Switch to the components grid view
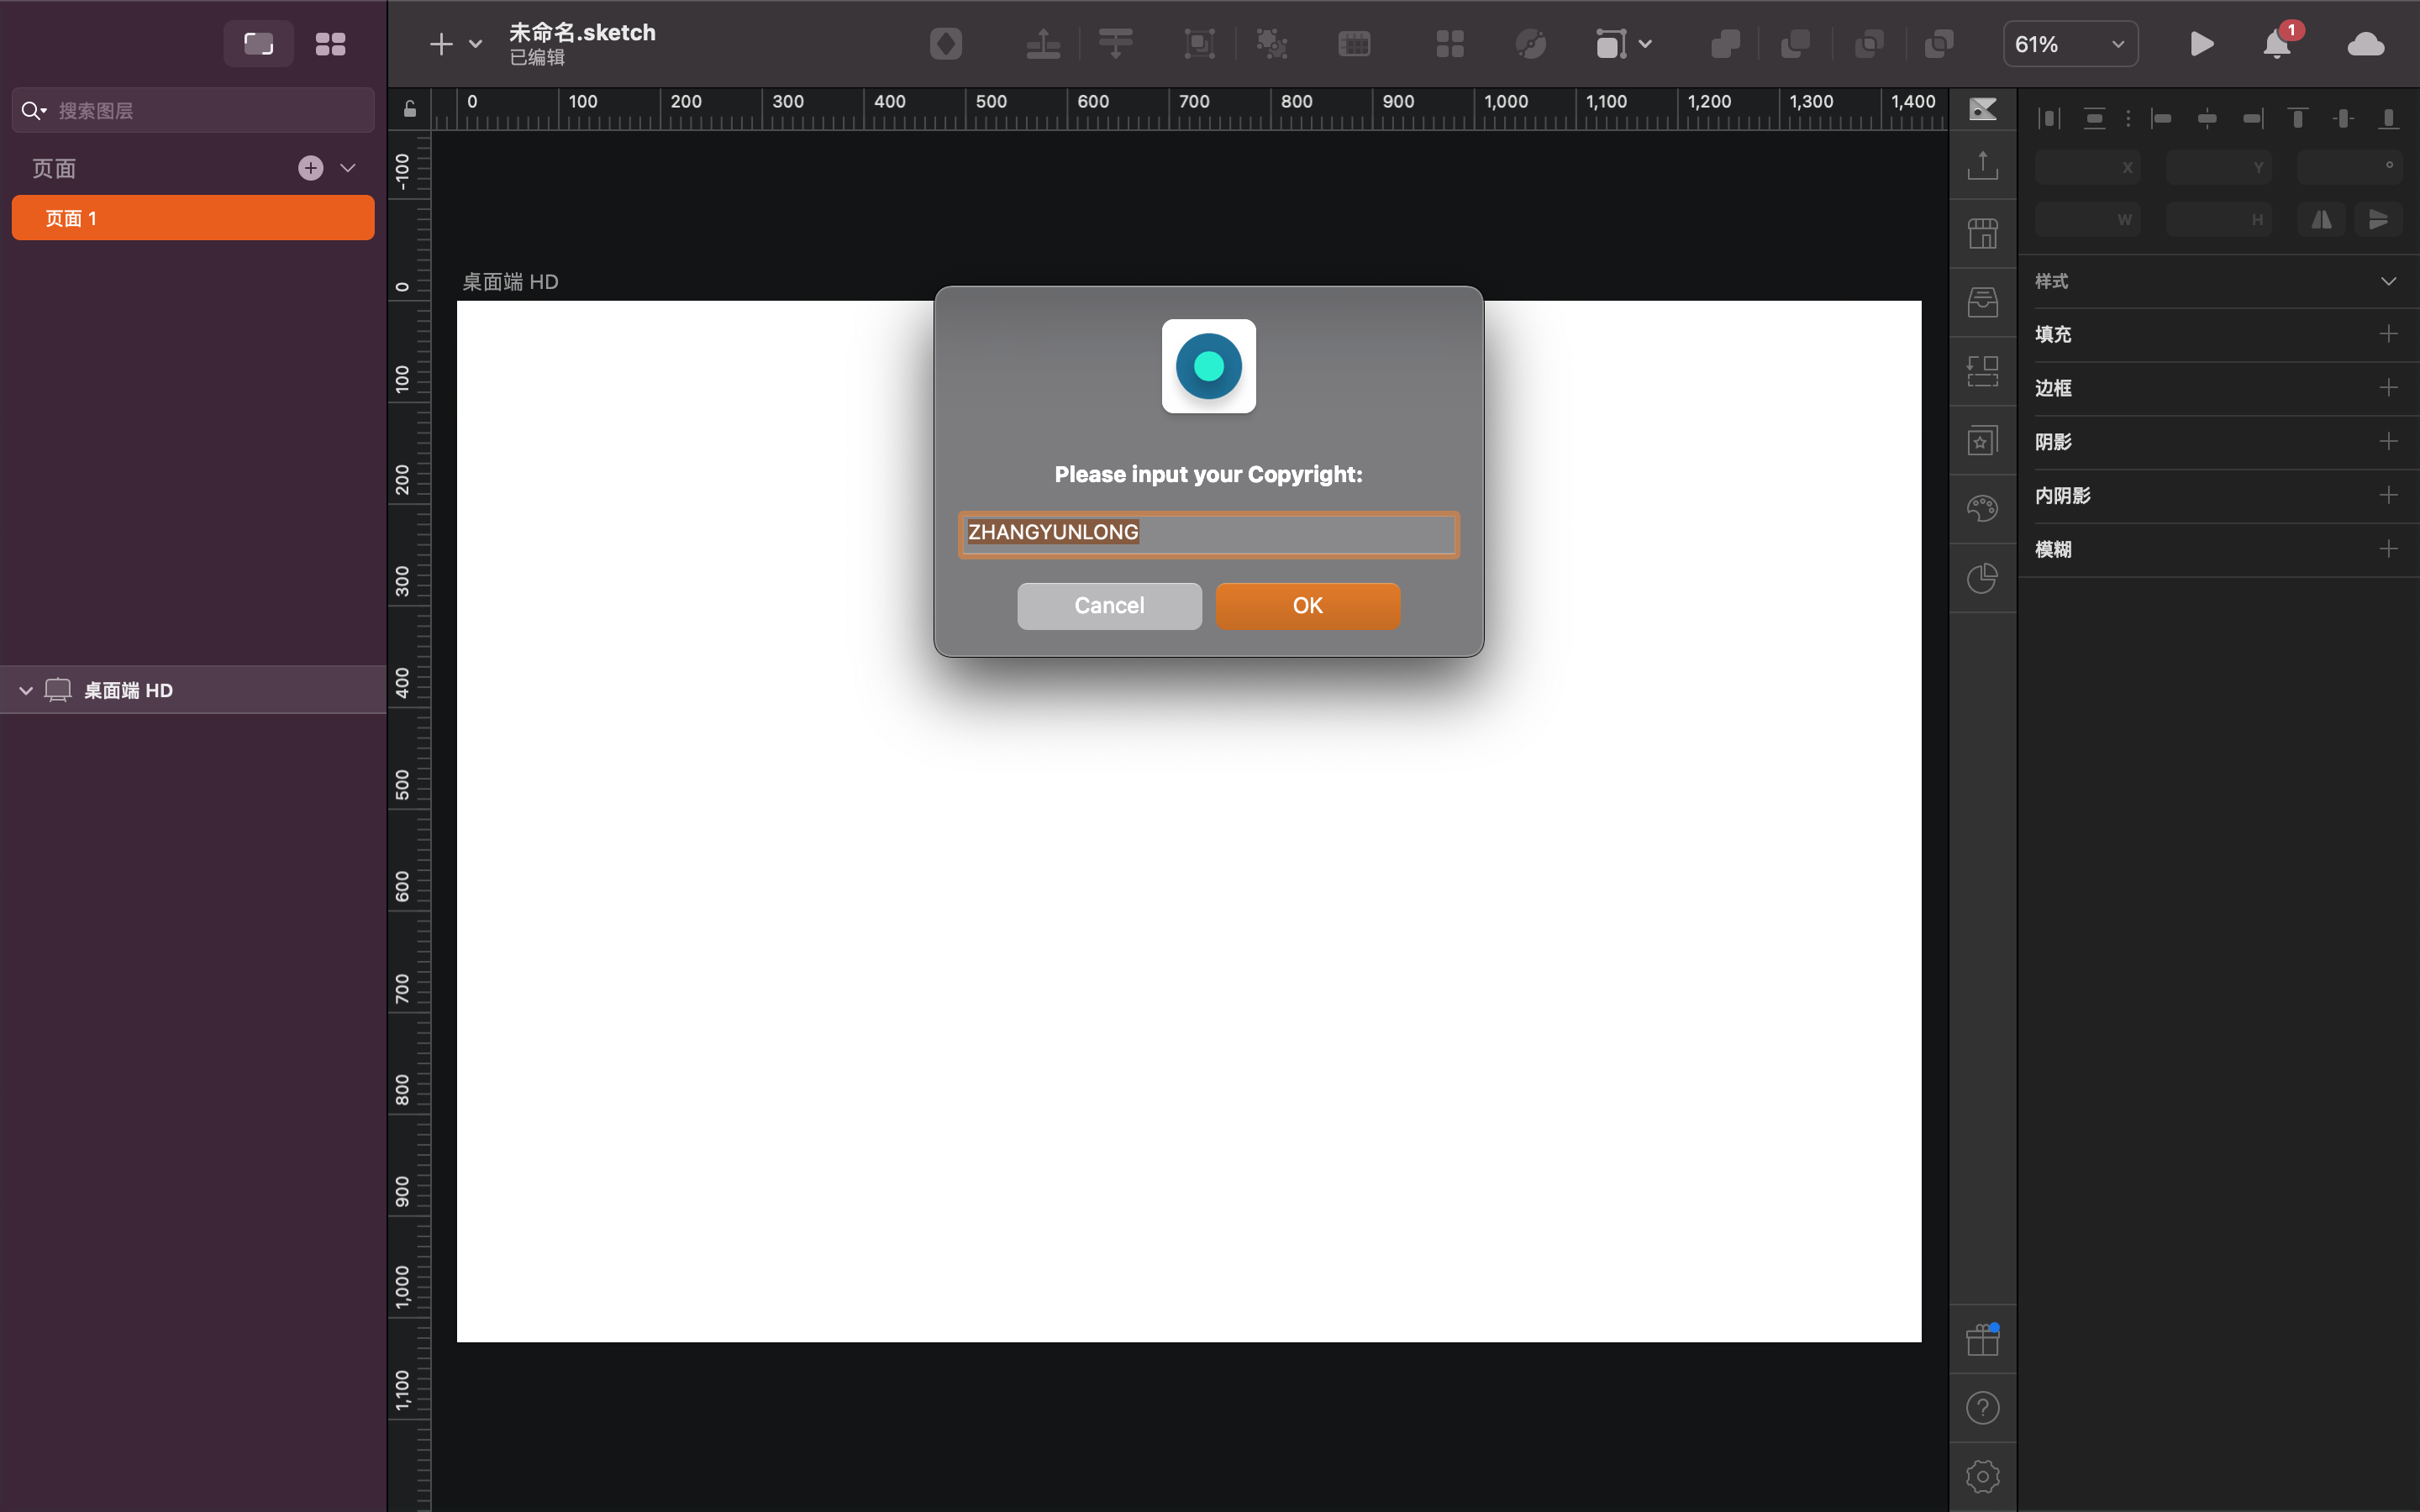The height and width of the screenshot is (1512, 2420). click(x=330, y=44)
